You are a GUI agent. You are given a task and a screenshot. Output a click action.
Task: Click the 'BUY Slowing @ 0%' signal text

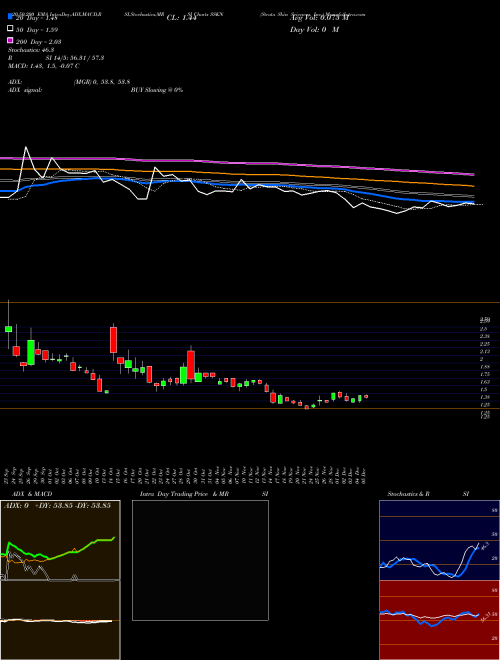pos(157,90)
